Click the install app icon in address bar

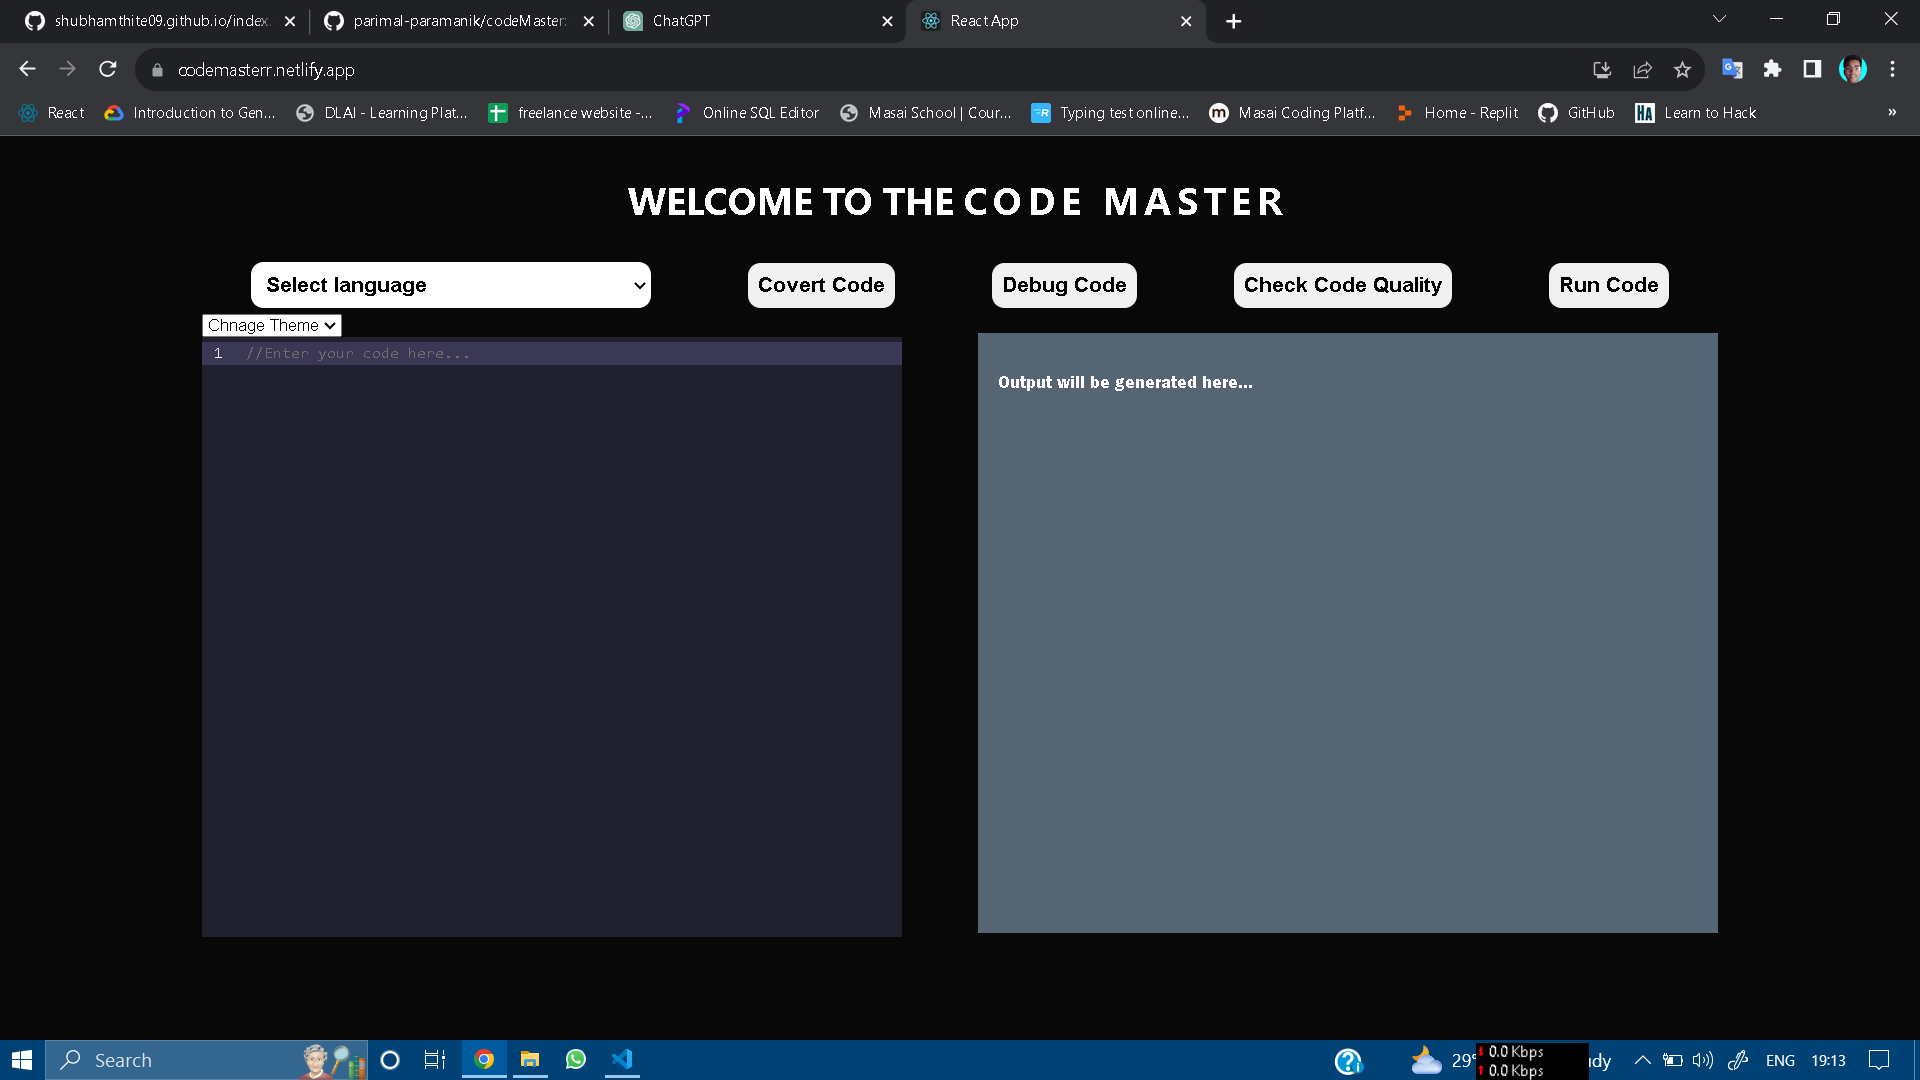(1602, 69)
